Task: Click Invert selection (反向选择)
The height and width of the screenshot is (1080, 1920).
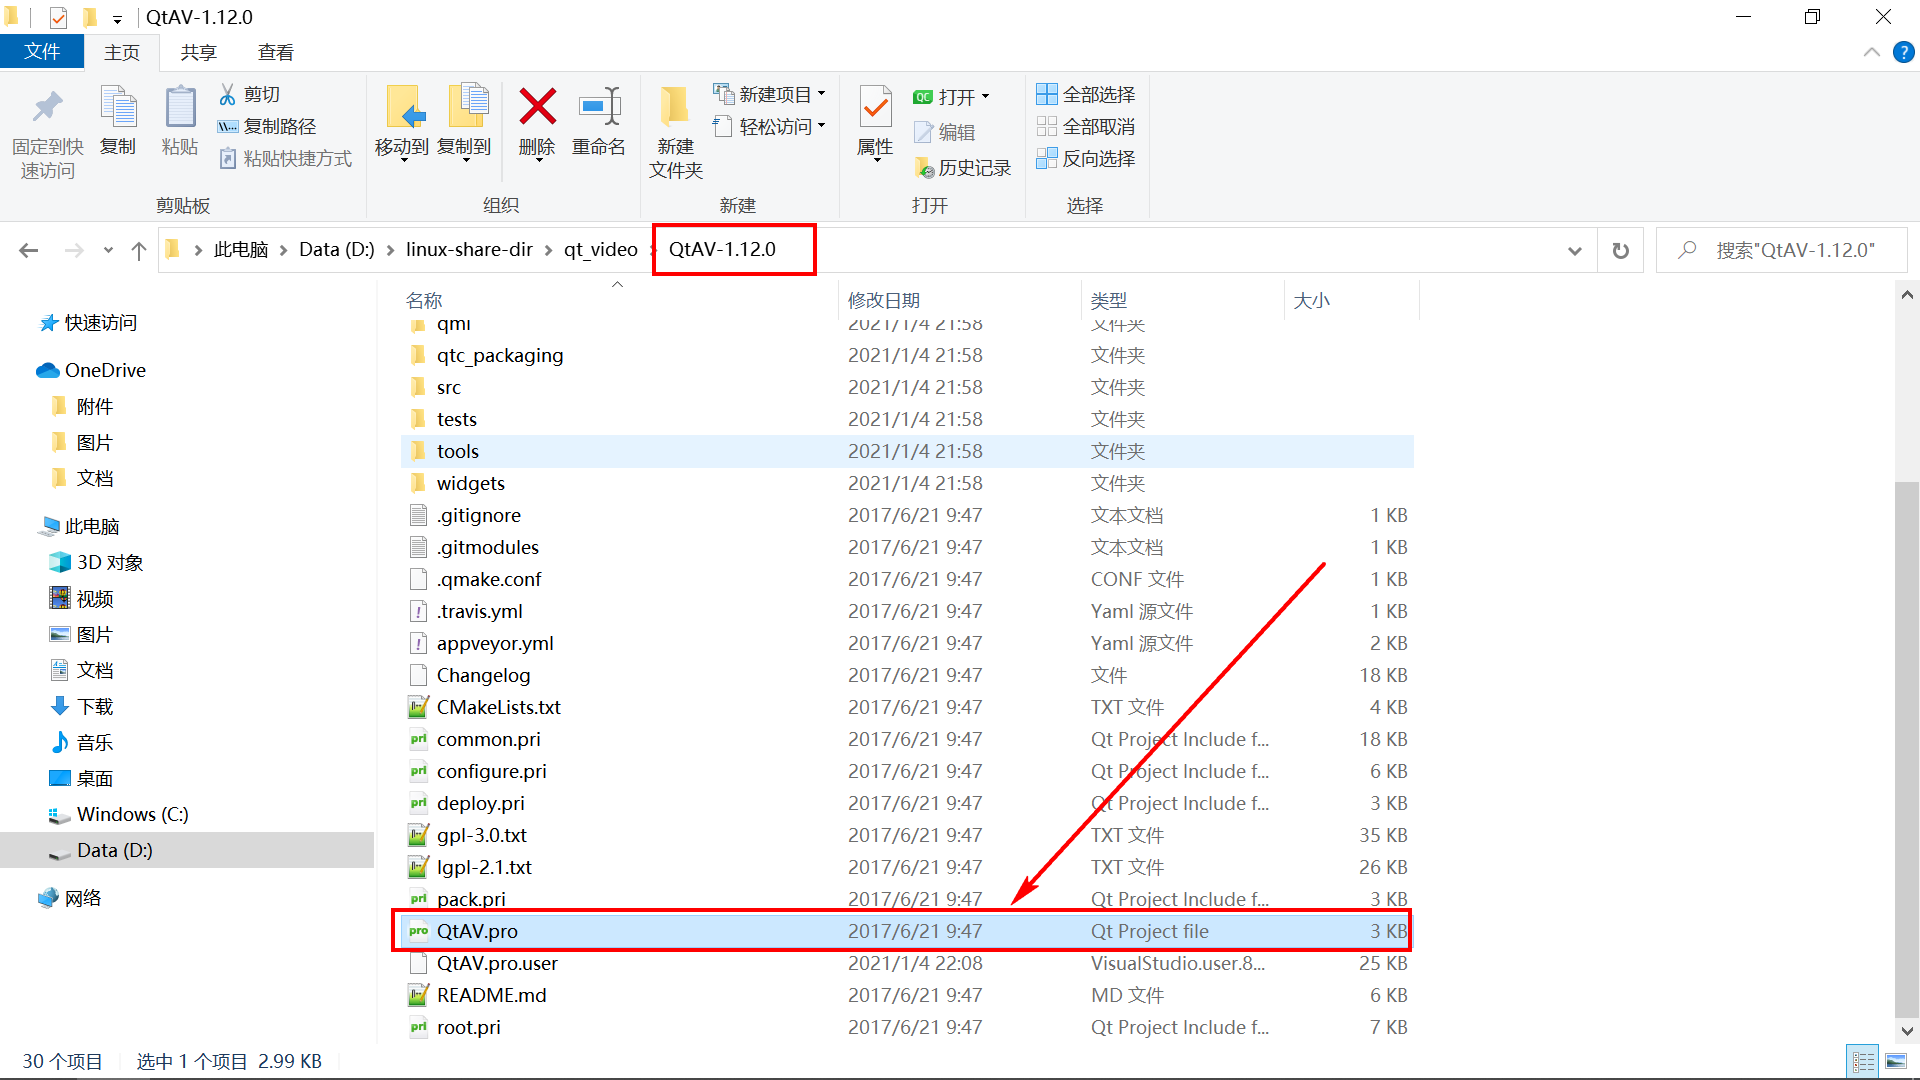Action: click(1086, 158)
